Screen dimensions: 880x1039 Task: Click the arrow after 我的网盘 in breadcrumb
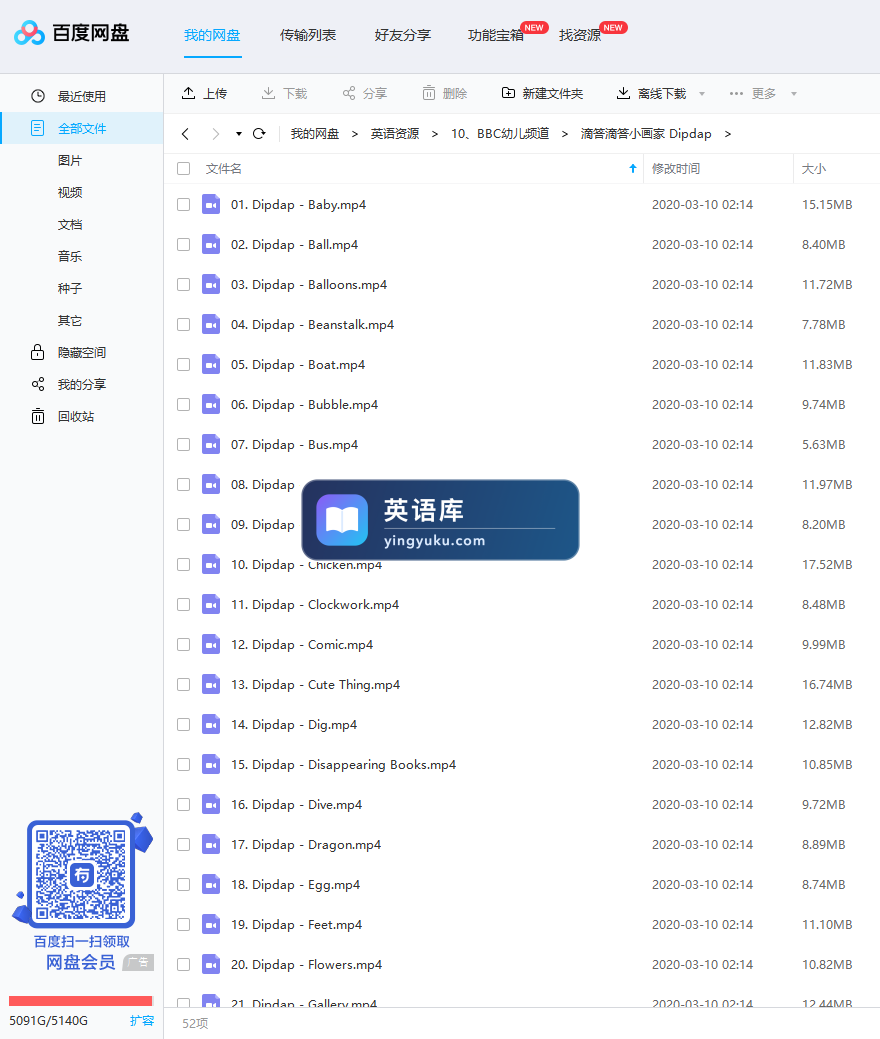355,134
